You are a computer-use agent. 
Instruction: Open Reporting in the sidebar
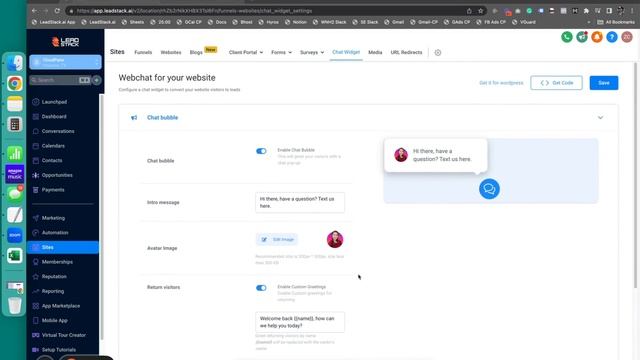[53, 291]
